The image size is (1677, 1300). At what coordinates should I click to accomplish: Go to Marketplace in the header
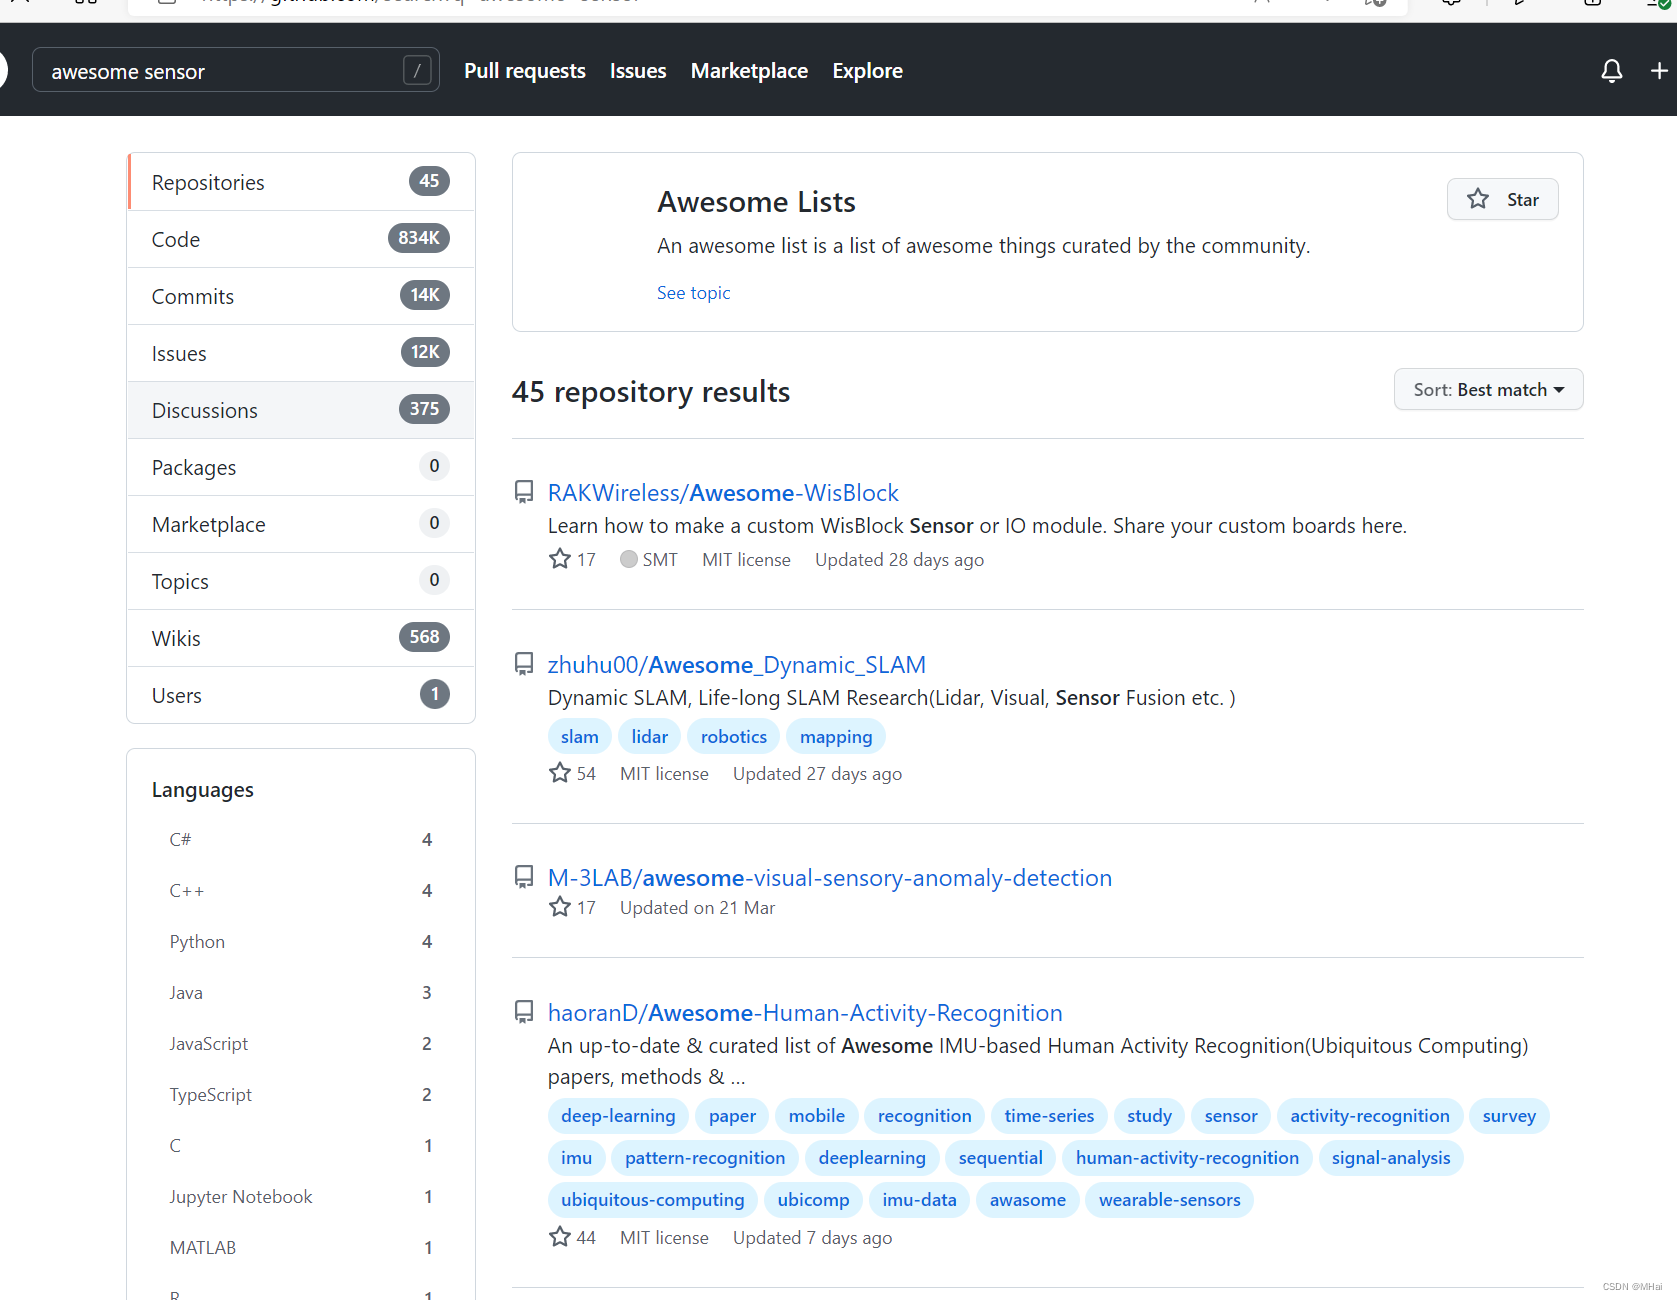[x=749, y=71]
